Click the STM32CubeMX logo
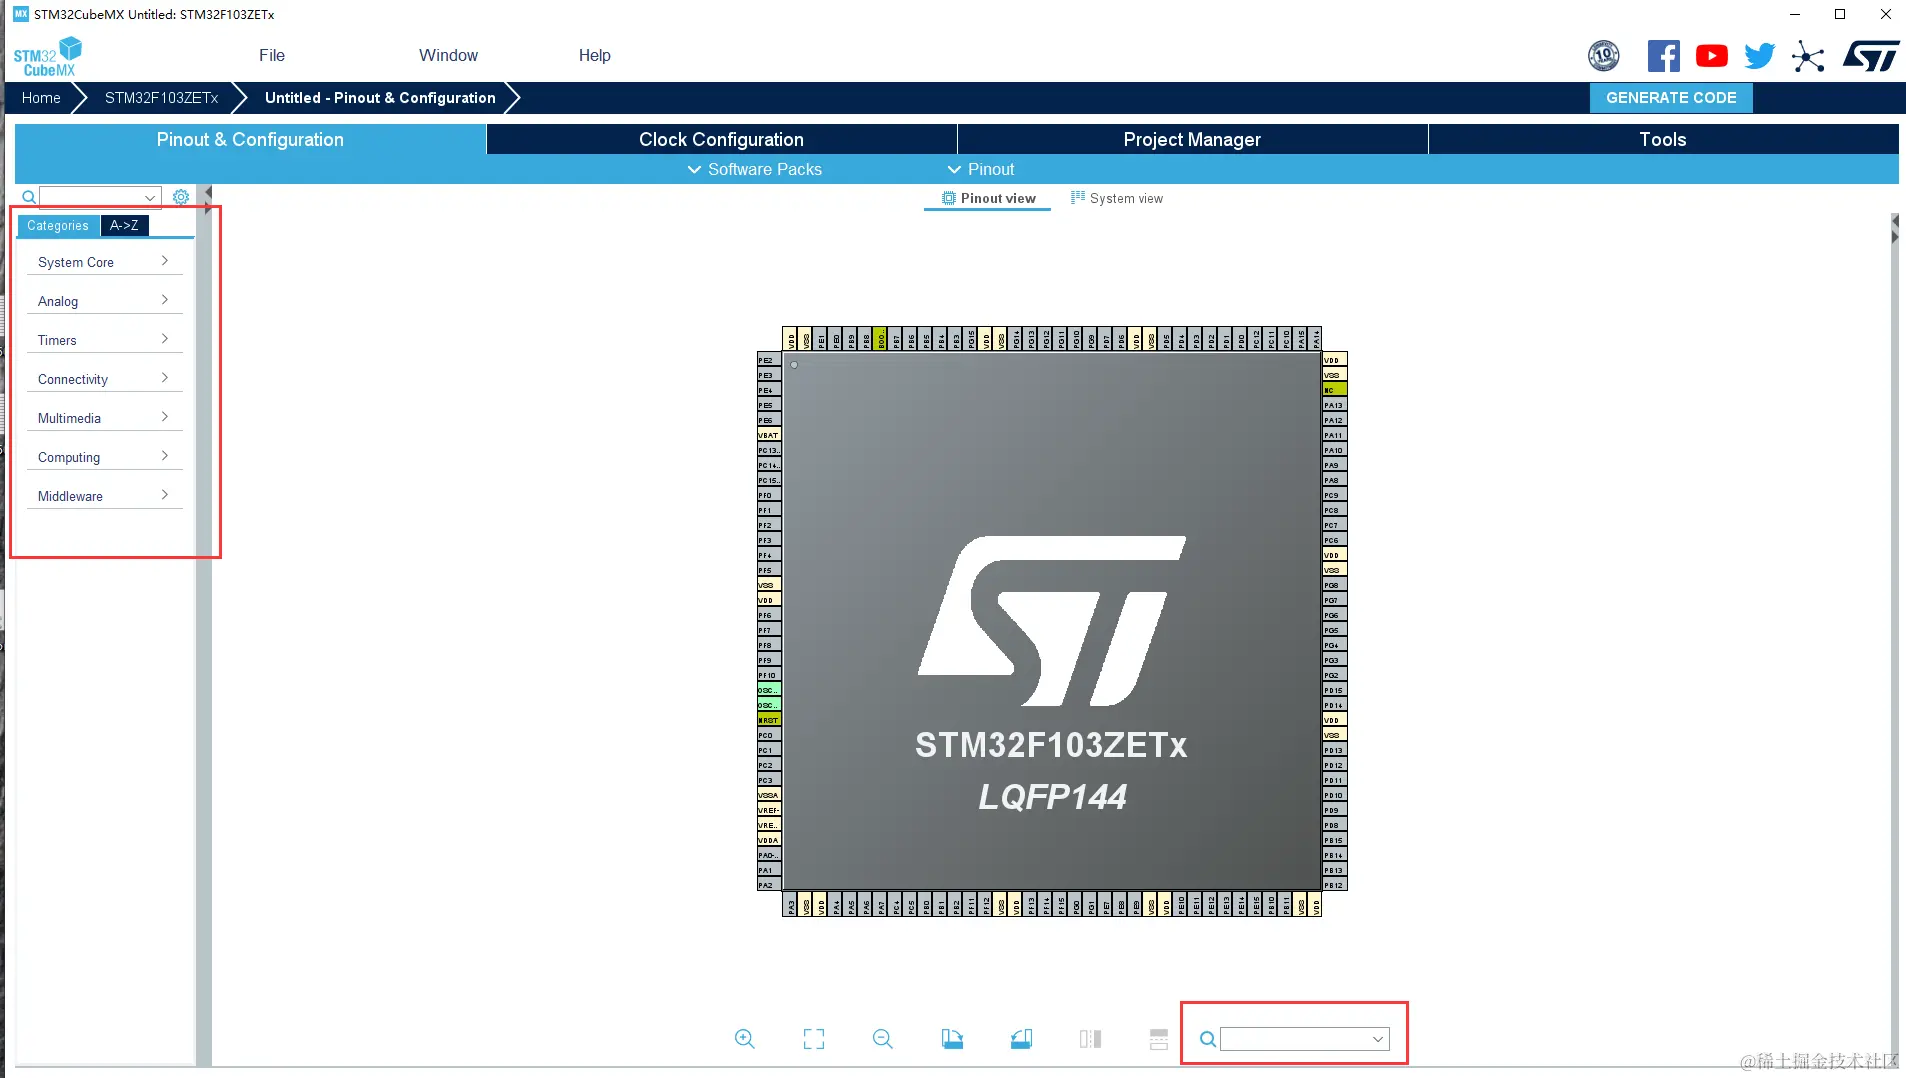Image resolution: width=1906 pixels, height=1078 pixels. tap(47, 57)
